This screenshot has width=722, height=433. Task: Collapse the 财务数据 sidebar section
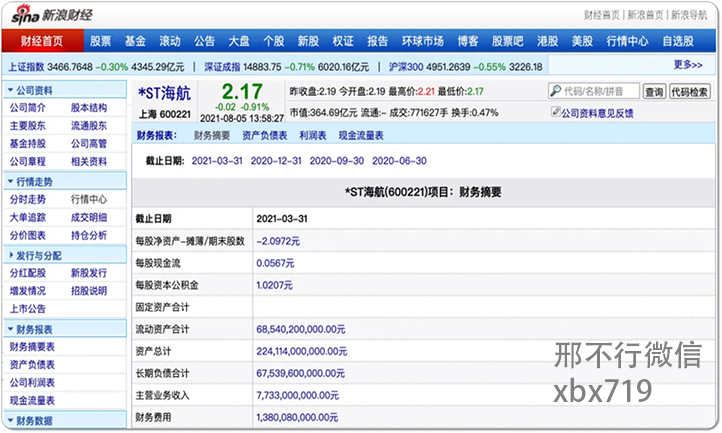(x=11, y=420)
